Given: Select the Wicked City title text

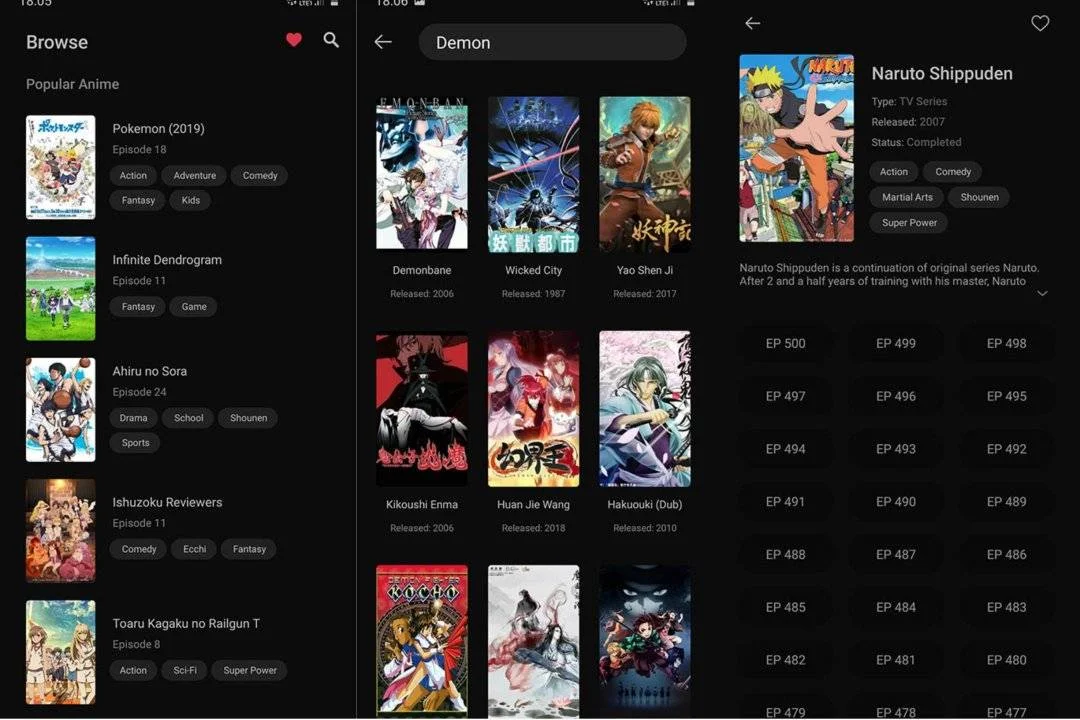Looking at the screenshot, I should [533, 270].
